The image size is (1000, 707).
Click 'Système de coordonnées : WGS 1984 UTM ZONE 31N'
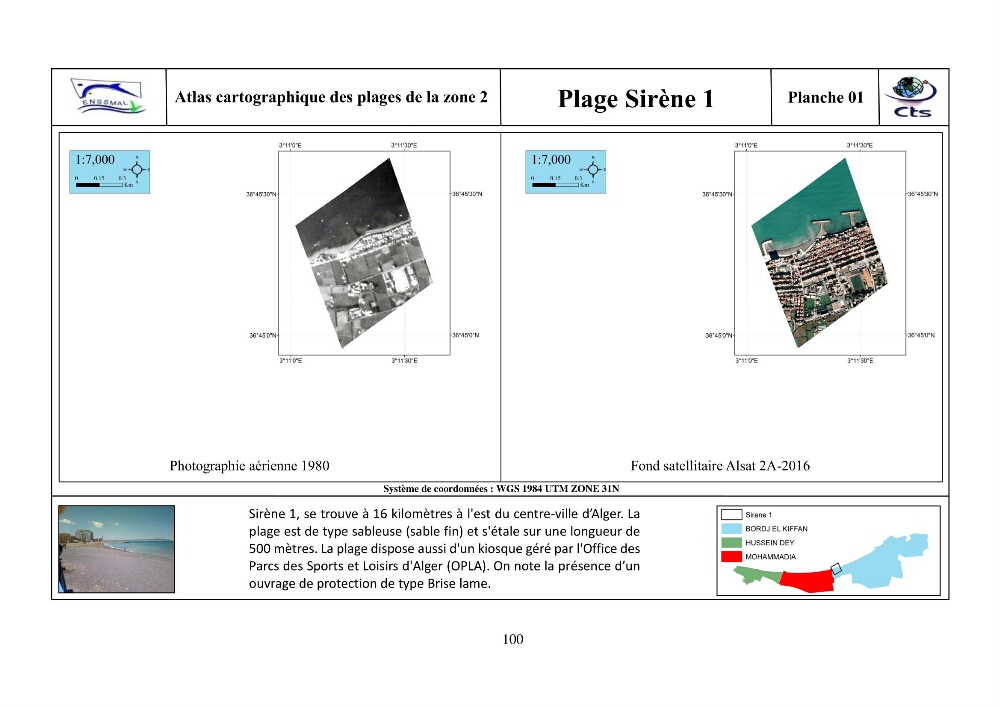click(501, 489)
